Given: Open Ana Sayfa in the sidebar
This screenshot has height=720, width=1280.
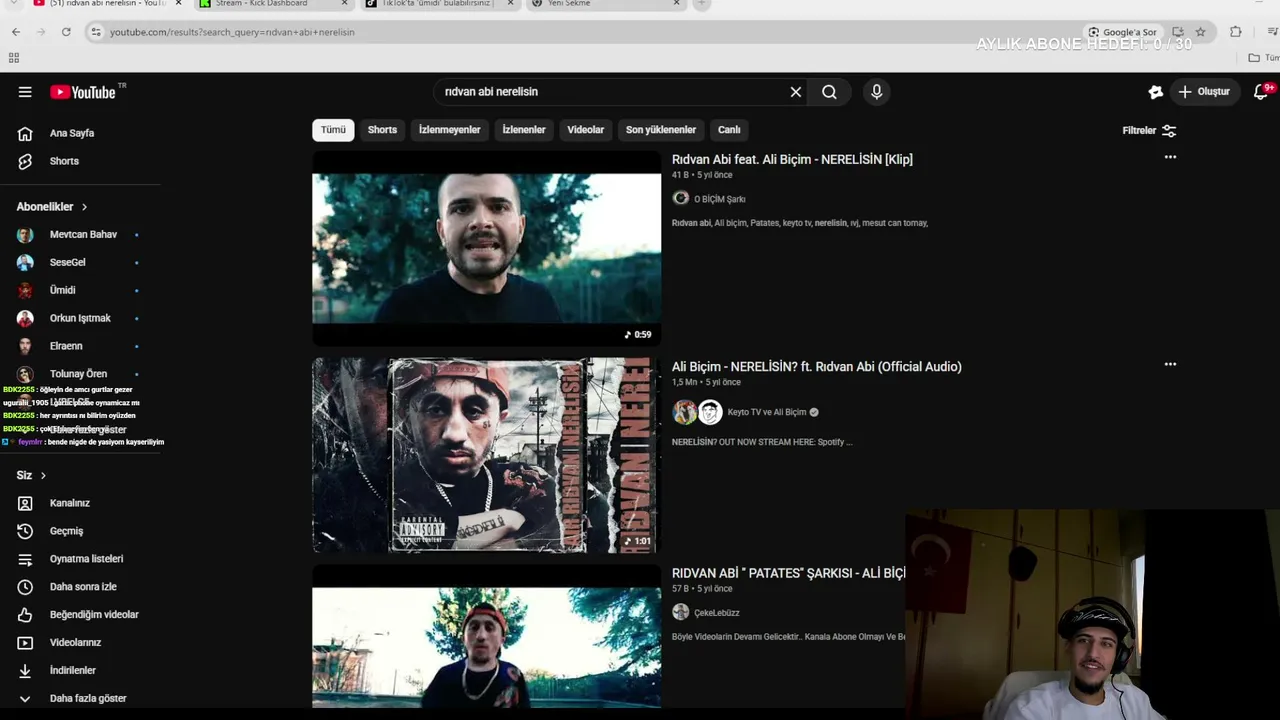Looking at the screenshot, I should [x=72, y=133].
